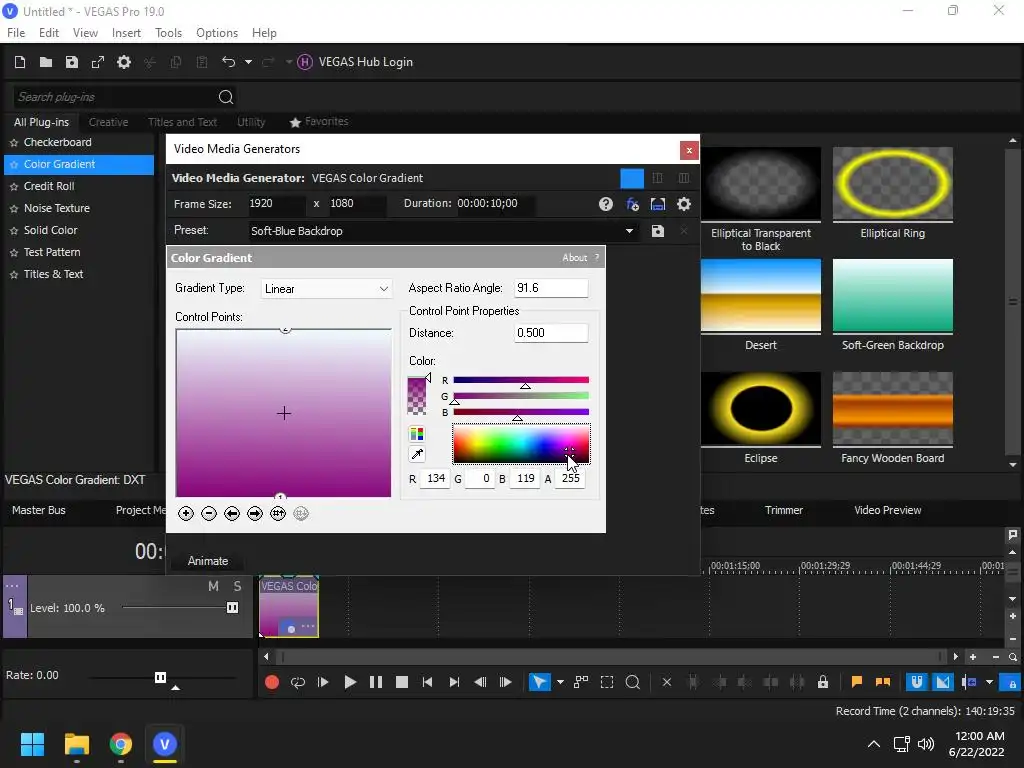Open media generator settings gear icon
Image resolution: width=1024 pixels, height=768 pixels.
[684, 204]
